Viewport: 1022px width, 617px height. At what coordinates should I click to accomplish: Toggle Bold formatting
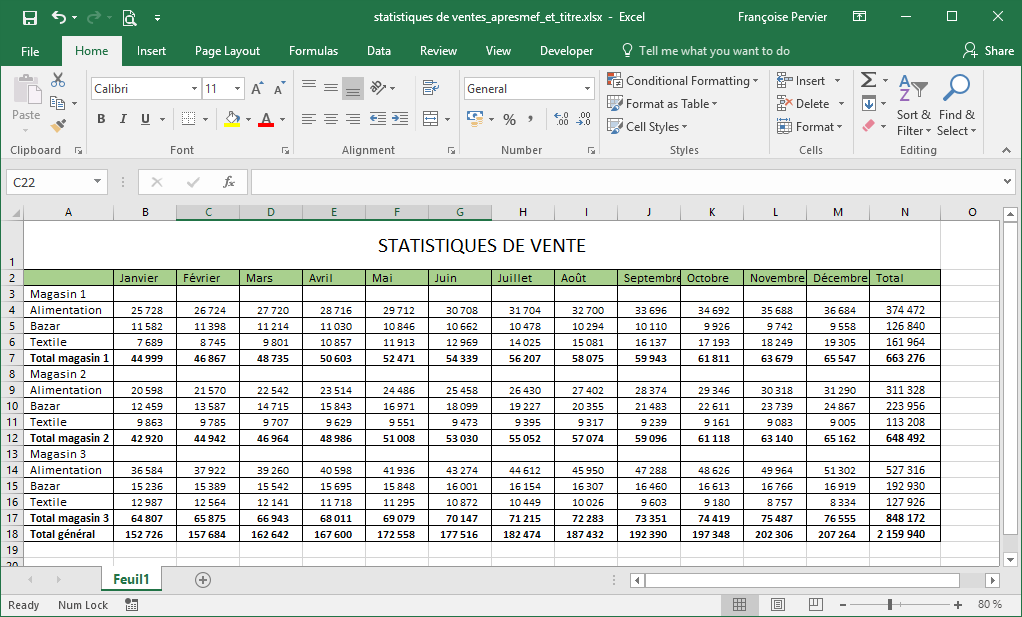click(101, 119)
